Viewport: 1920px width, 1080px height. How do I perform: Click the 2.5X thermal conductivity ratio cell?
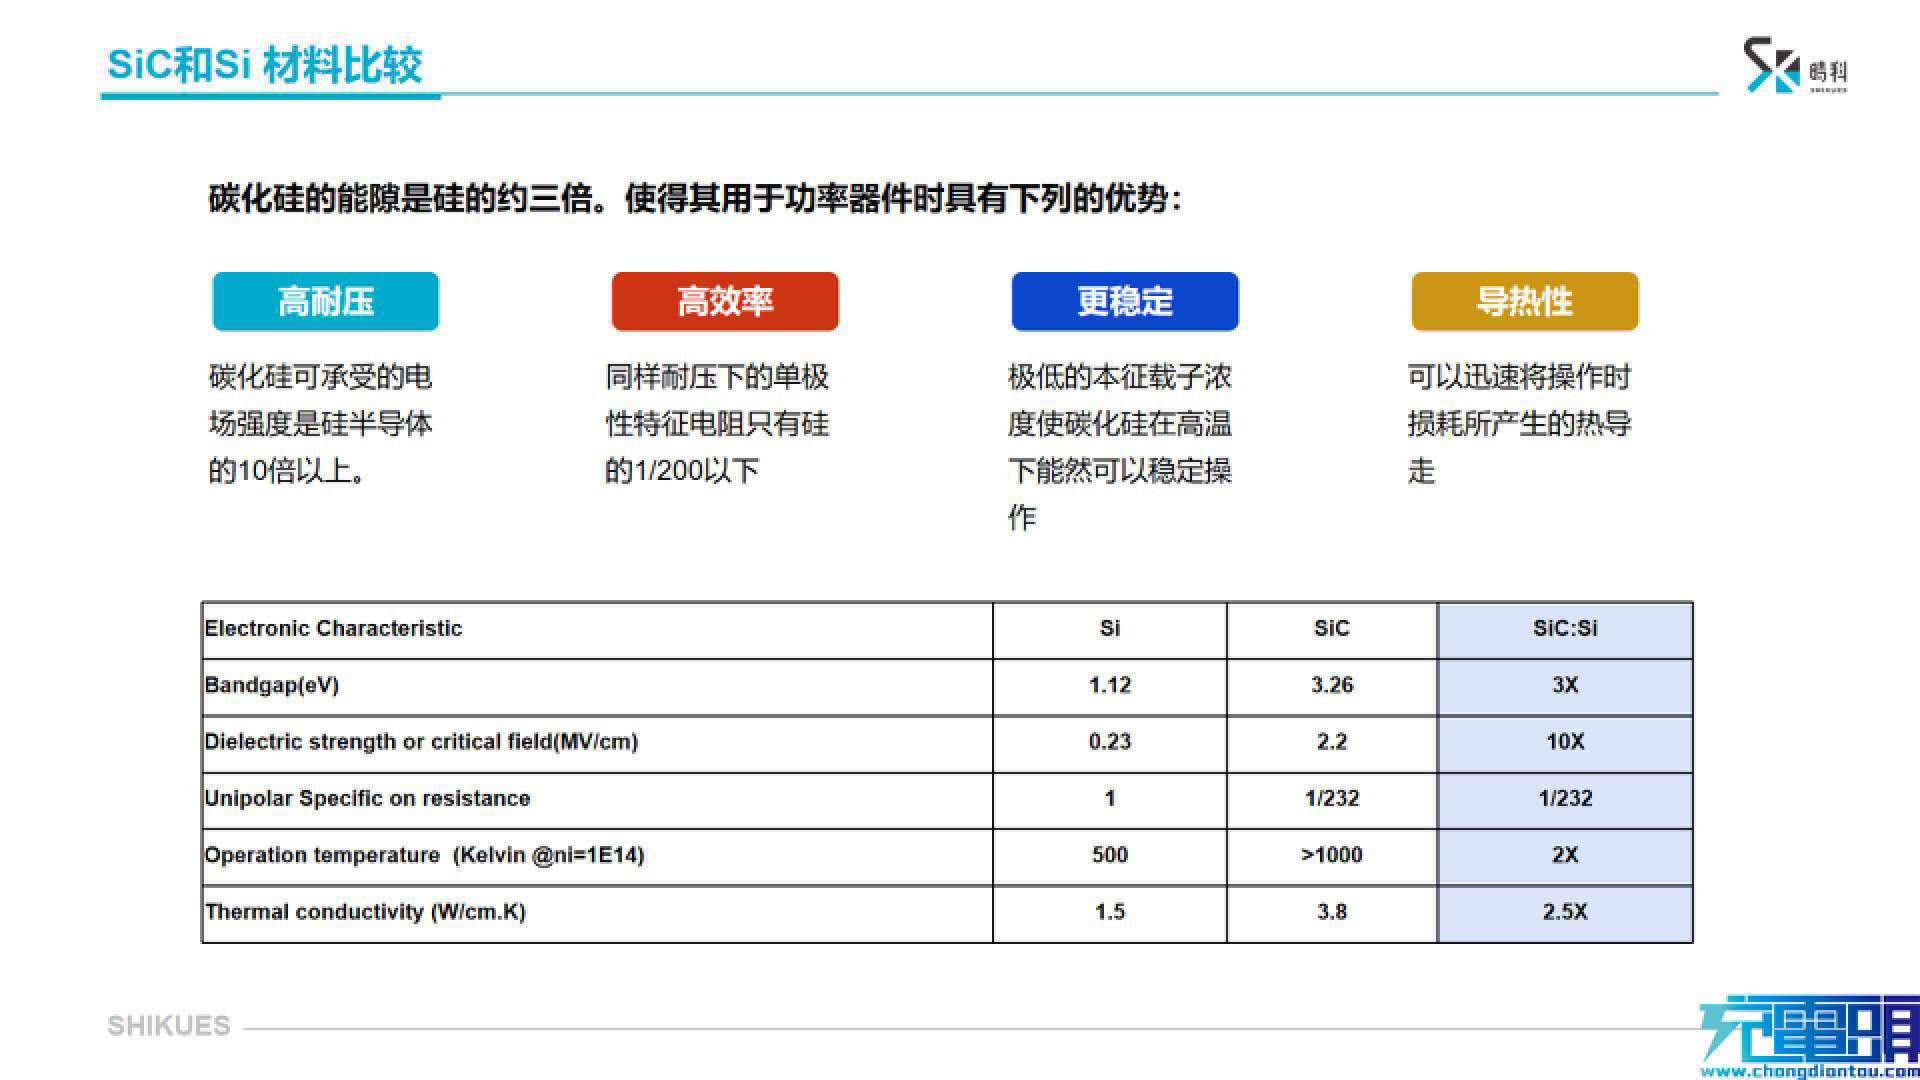tap(1564, 912)
